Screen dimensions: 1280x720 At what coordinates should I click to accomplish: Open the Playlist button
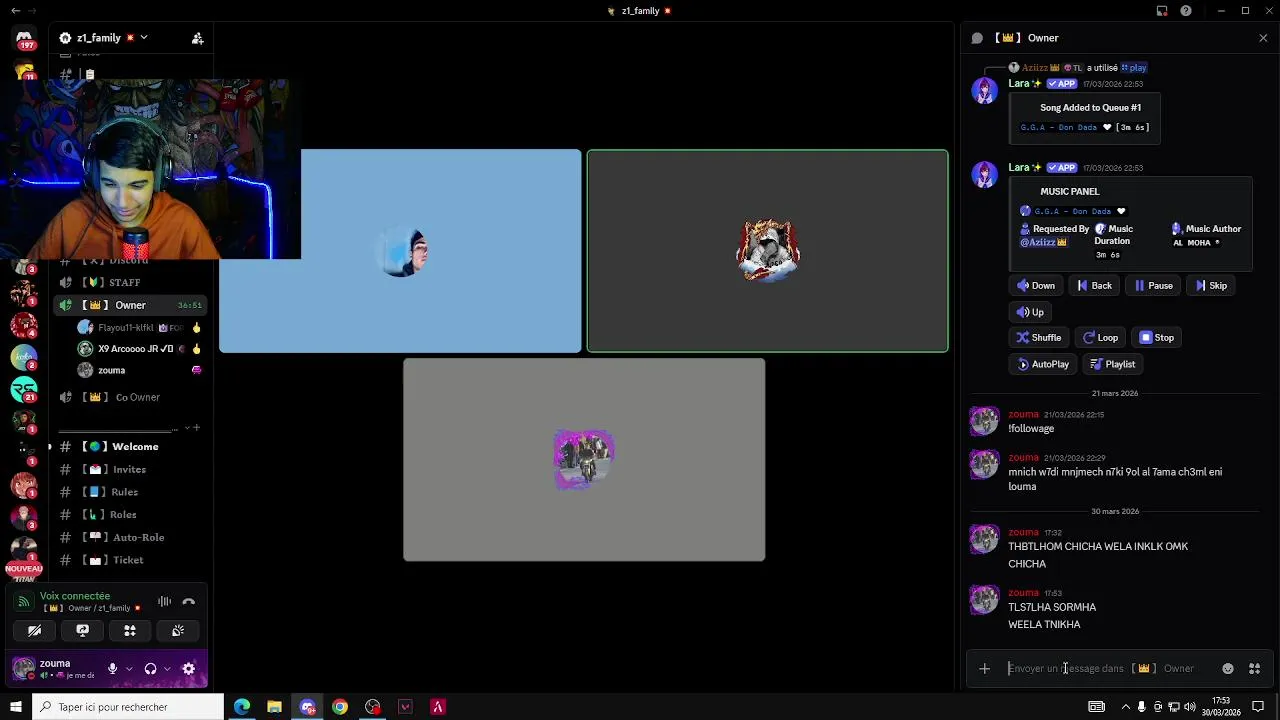pos(1112,364)
